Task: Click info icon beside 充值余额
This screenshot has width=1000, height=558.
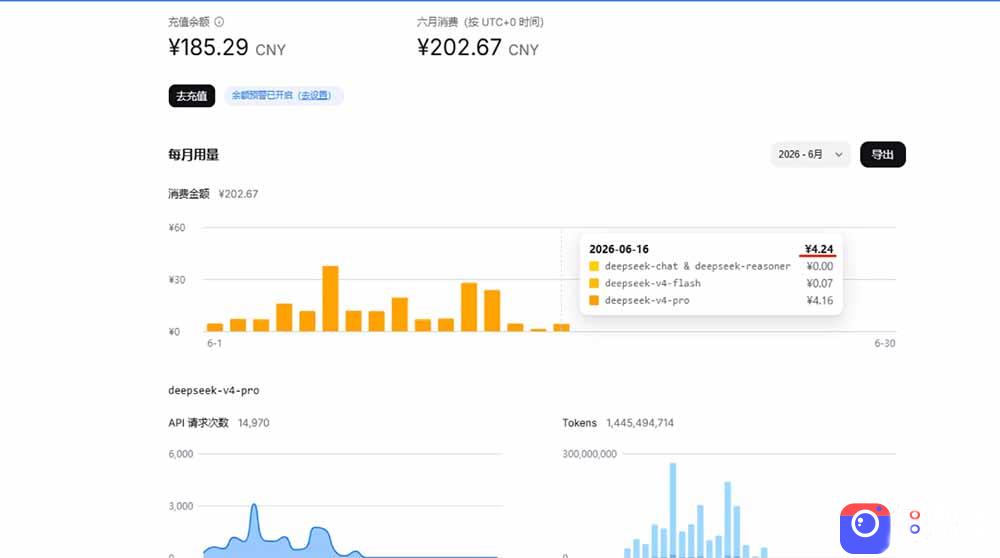Action: 219,22
